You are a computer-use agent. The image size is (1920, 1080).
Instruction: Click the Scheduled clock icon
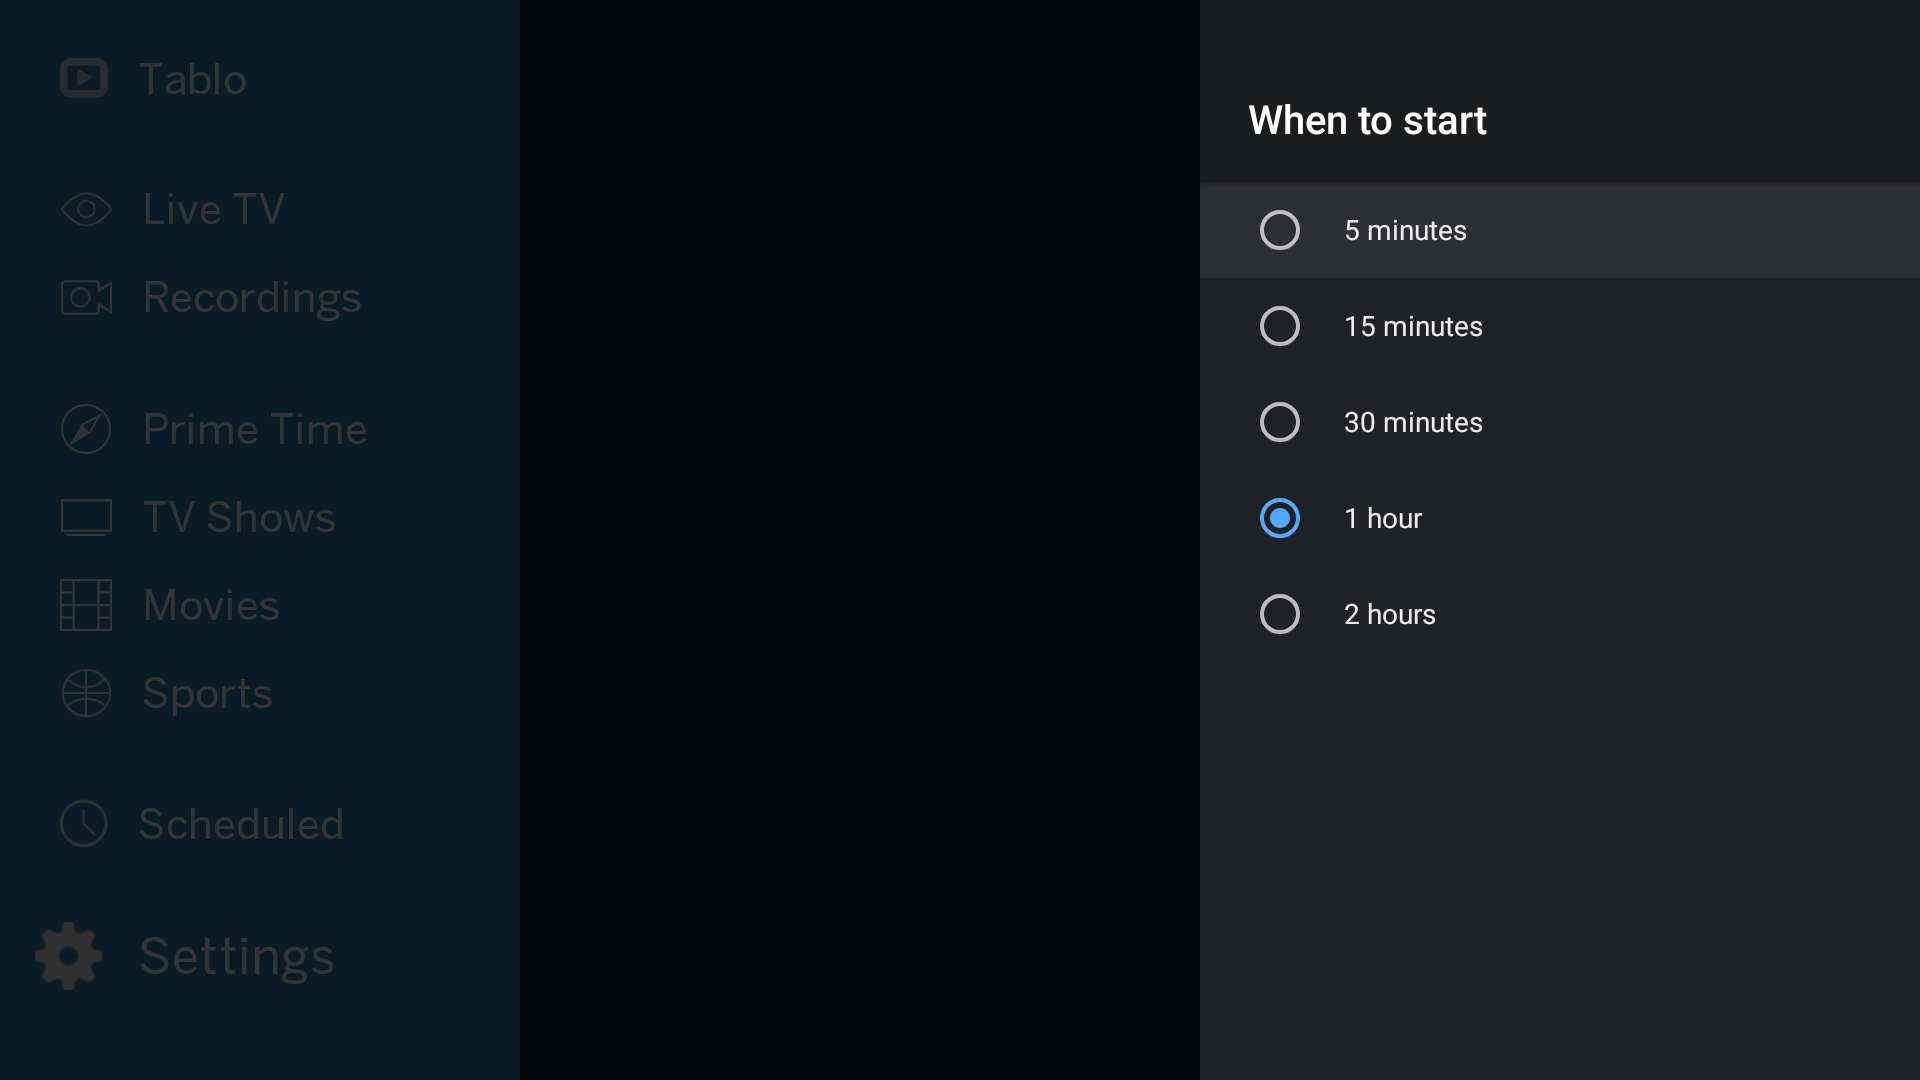click(x=84, y=824)
